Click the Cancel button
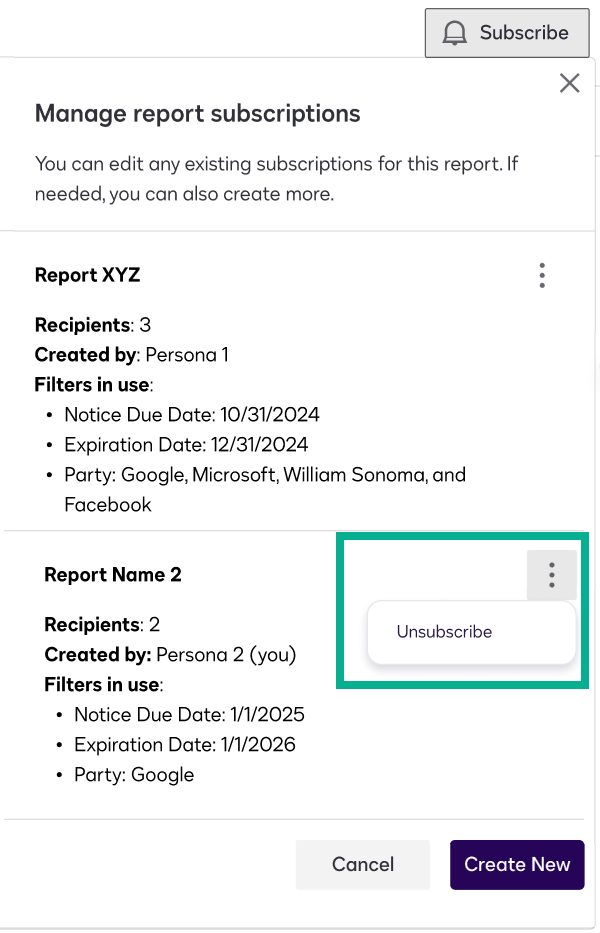600x933 pixels. point(362,864)
